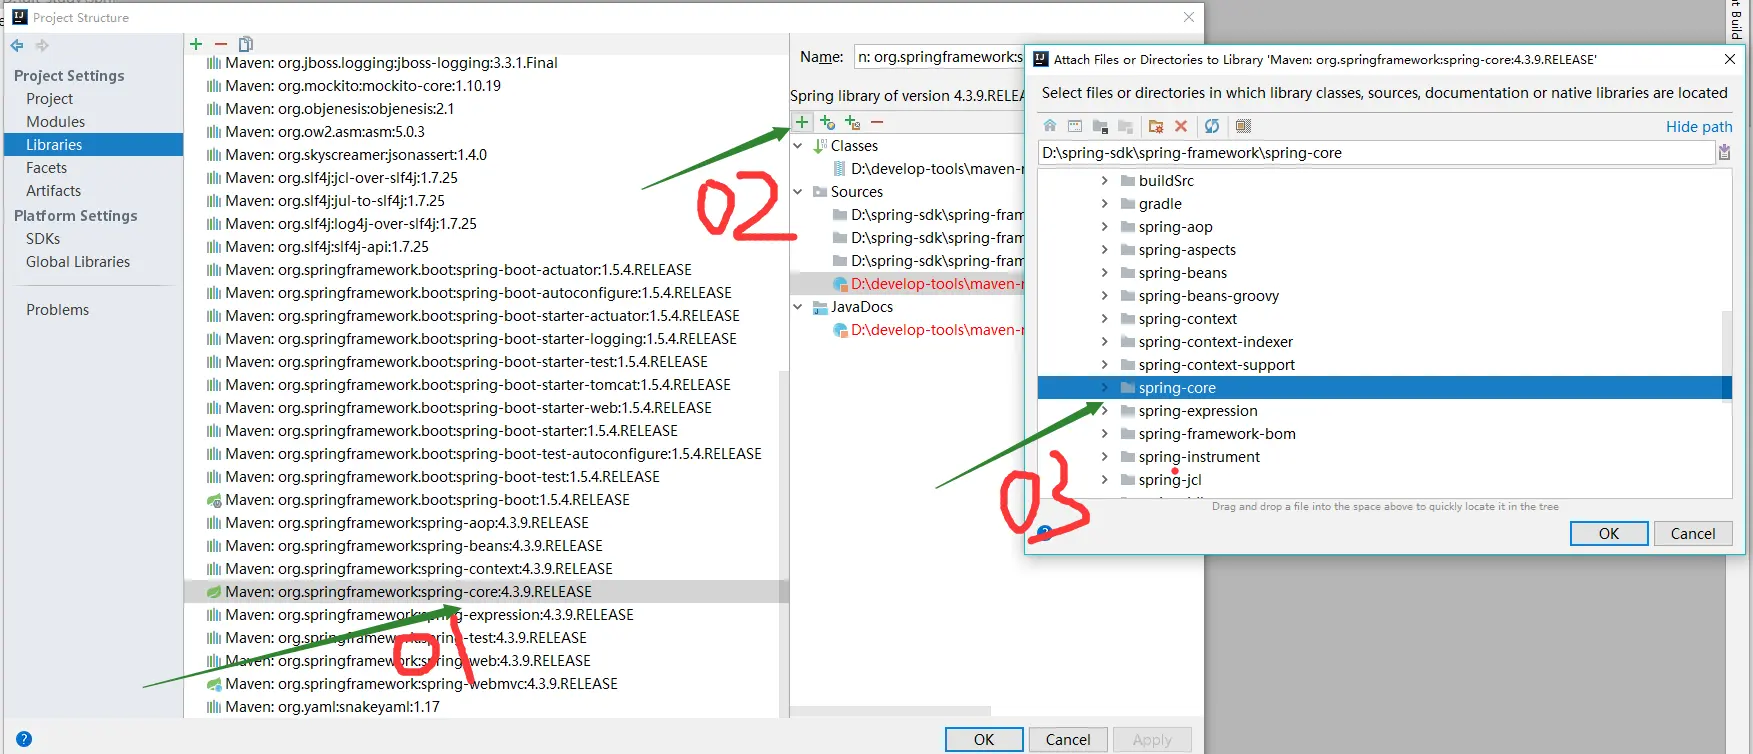This screenshot has height=754, width=1753.
Task: Open the Libraries settings page
Action: [x=93, y=145]
